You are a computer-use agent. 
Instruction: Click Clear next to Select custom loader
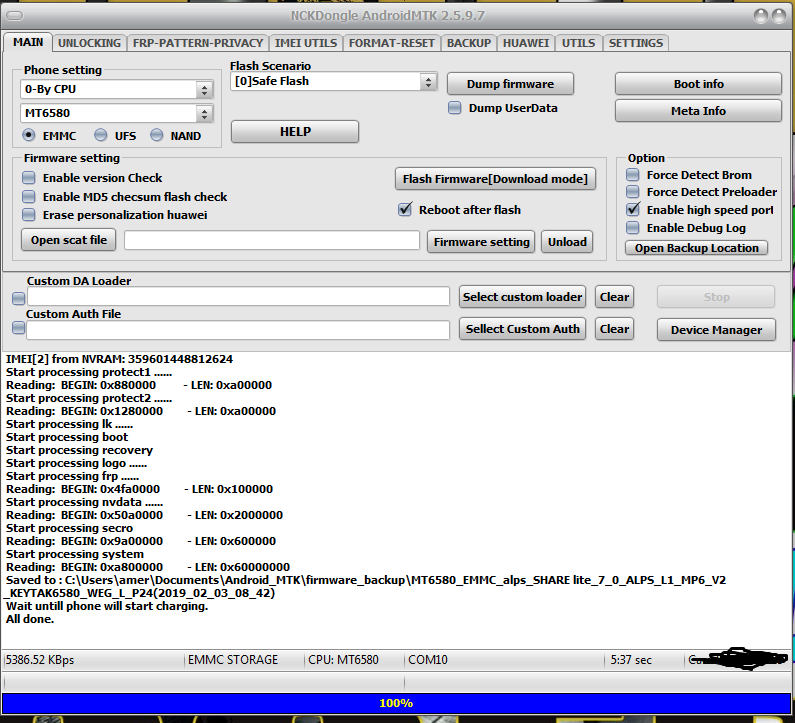pos(614,297)
